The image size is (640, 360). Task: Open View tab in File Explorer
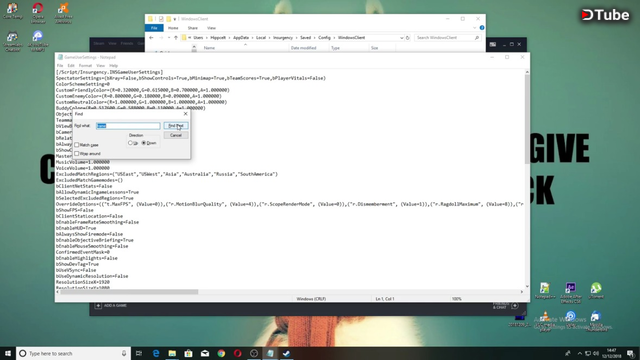pyautogui.click(x=211, y=28)
